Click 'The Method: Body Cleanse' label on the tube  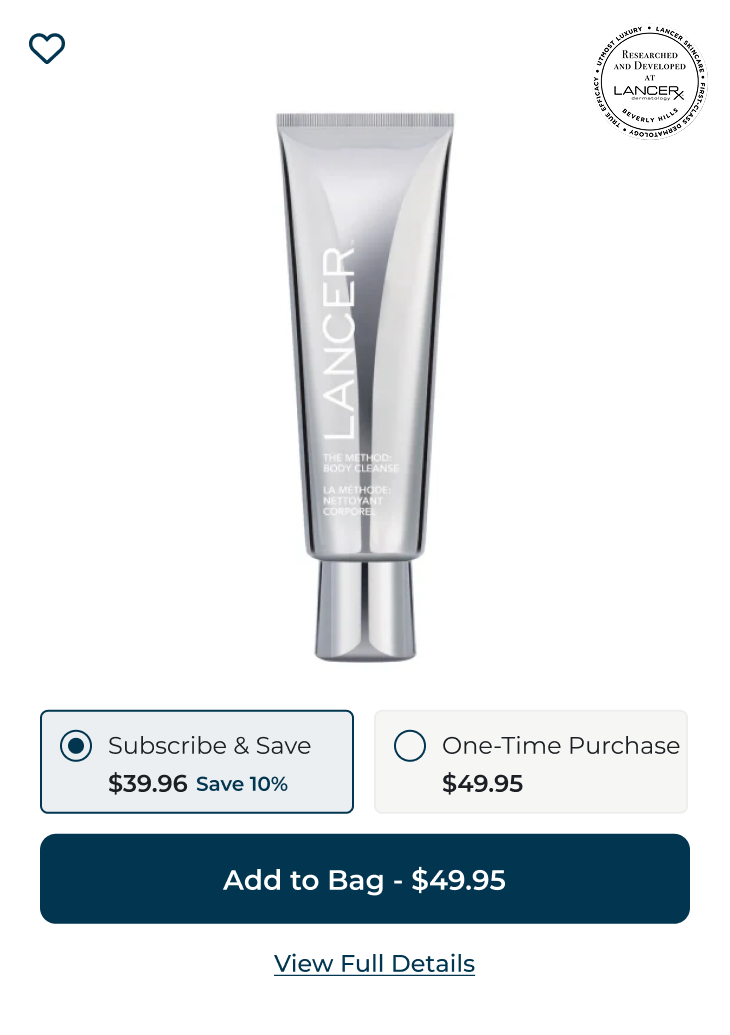pos(361,463)
